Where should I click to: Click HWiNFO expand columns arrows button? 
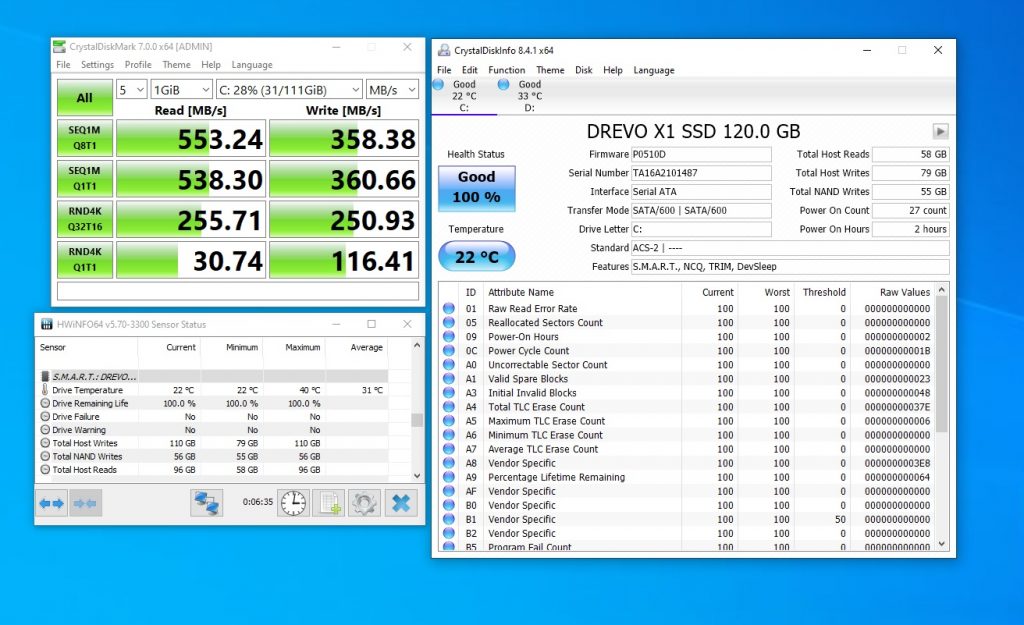[x=51, y=503]
